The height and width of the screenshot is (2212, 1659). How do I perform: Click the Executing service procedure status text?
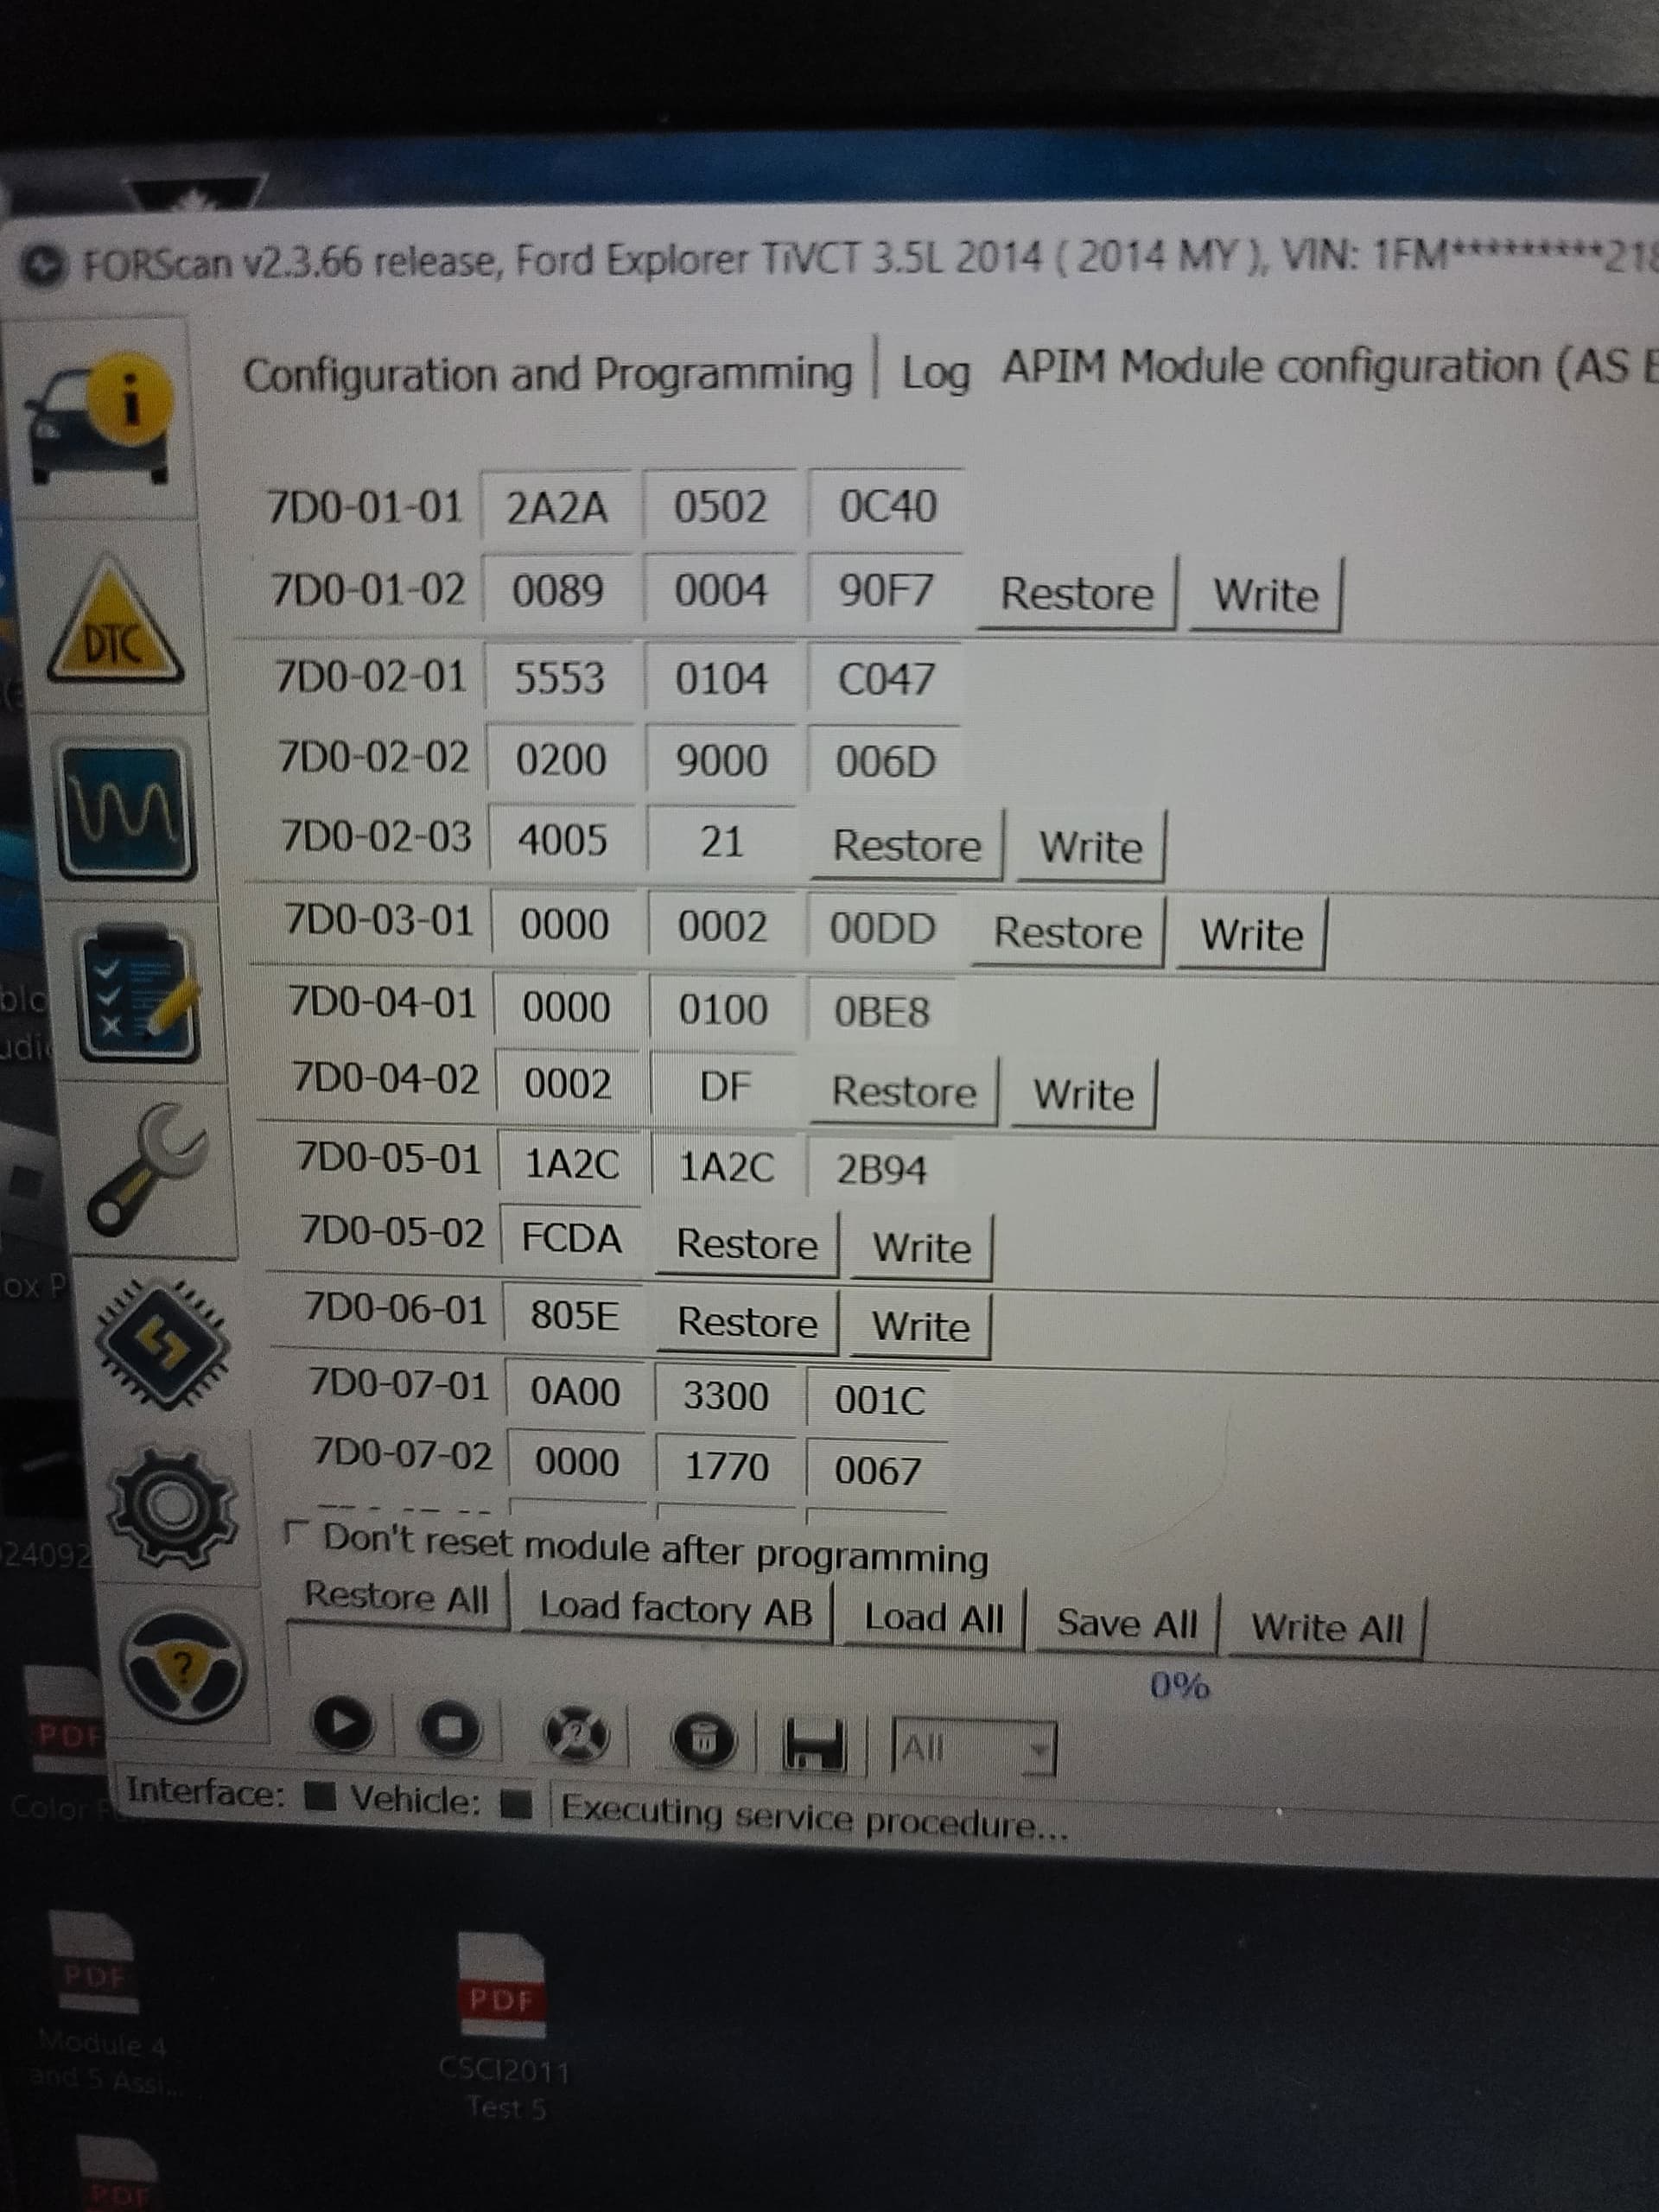pos(814,1816)
